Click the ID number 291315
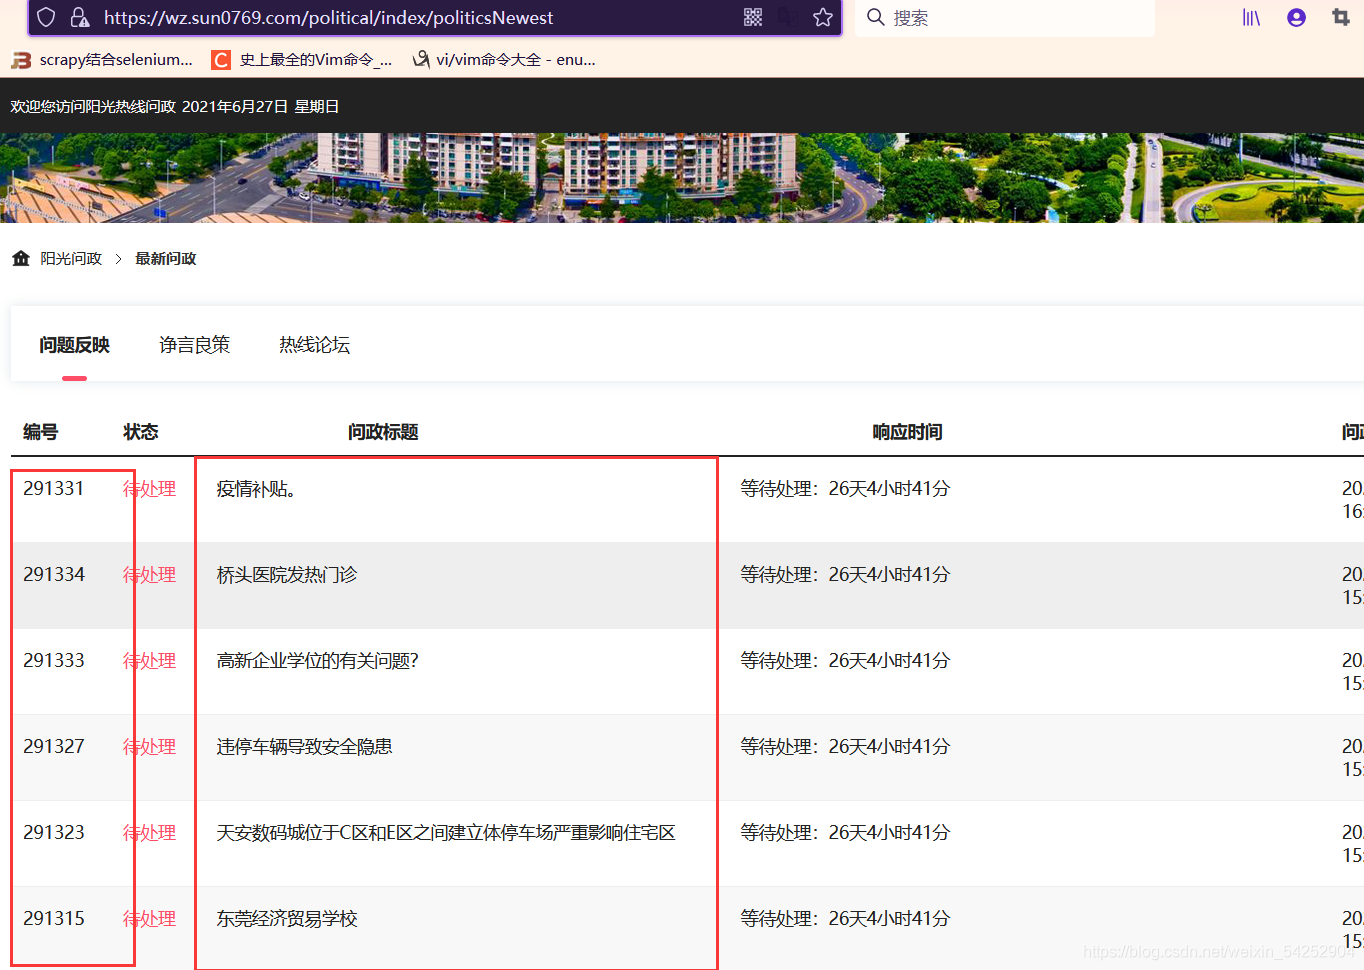Screen dimensions: 1364x970 pos(54,919)
